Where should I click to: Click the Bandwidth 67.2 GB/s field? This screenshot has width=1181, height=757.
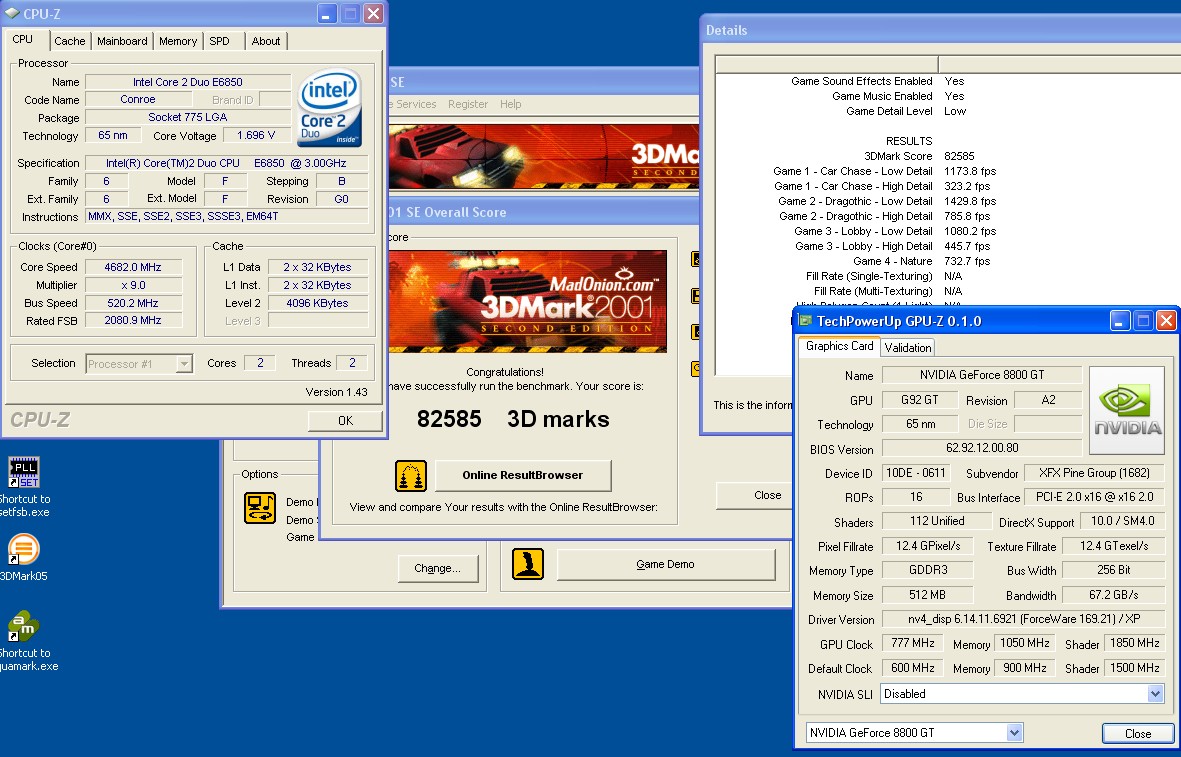(1113, 595)
